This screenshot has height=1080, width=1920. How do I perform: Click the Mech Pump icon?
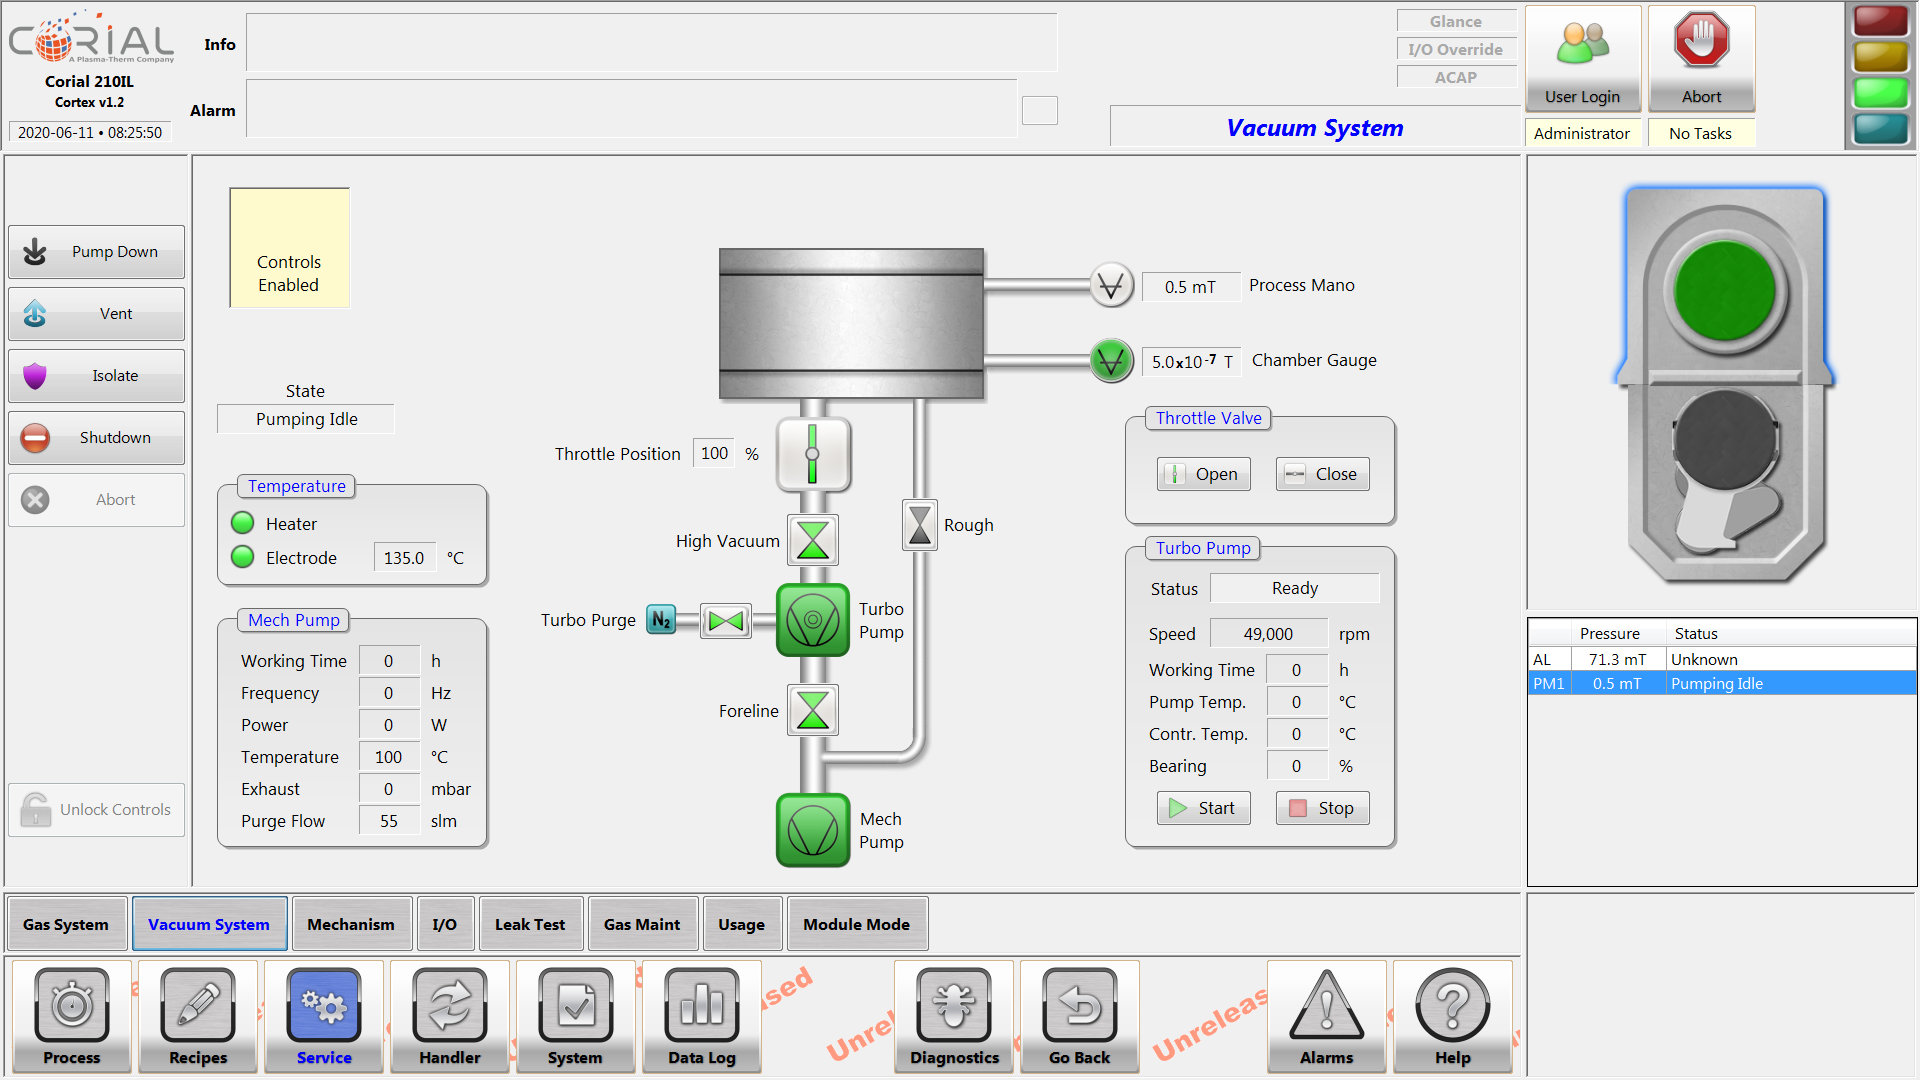click(x=813, y=830)
